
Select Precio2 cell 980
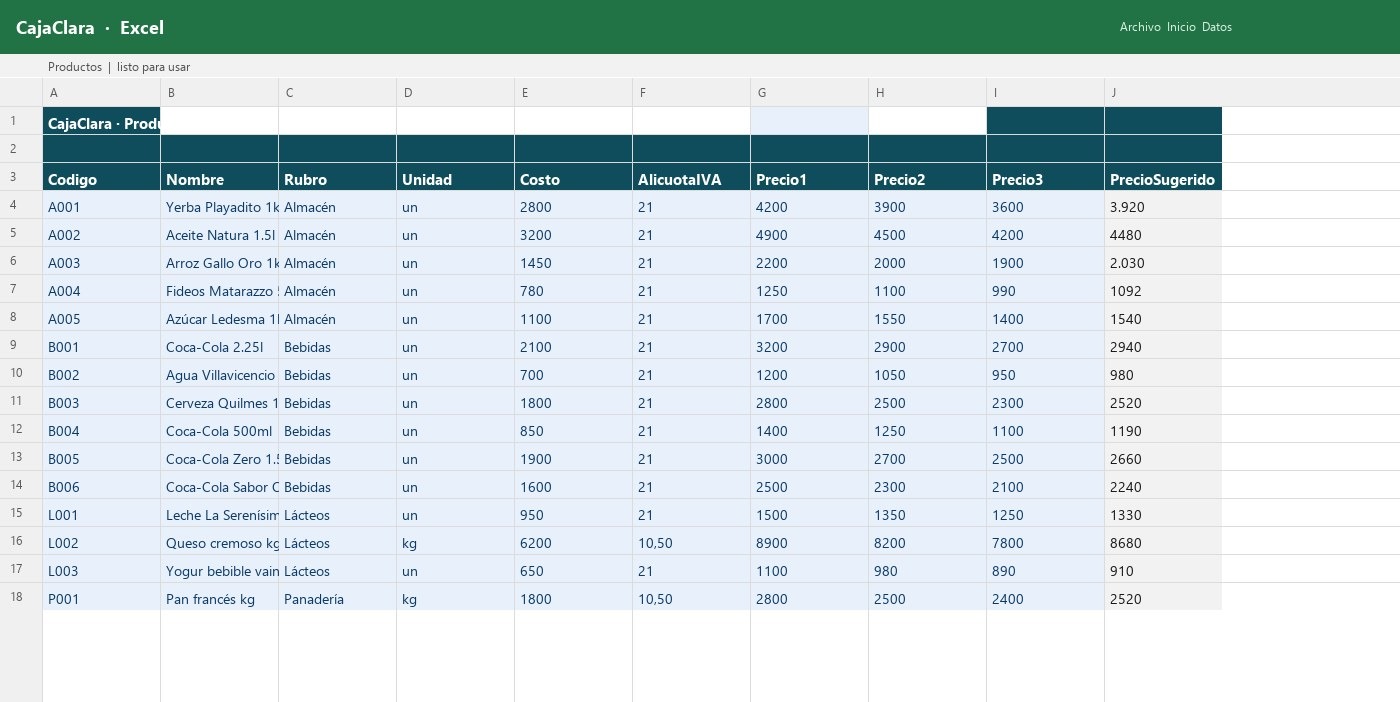927,569
